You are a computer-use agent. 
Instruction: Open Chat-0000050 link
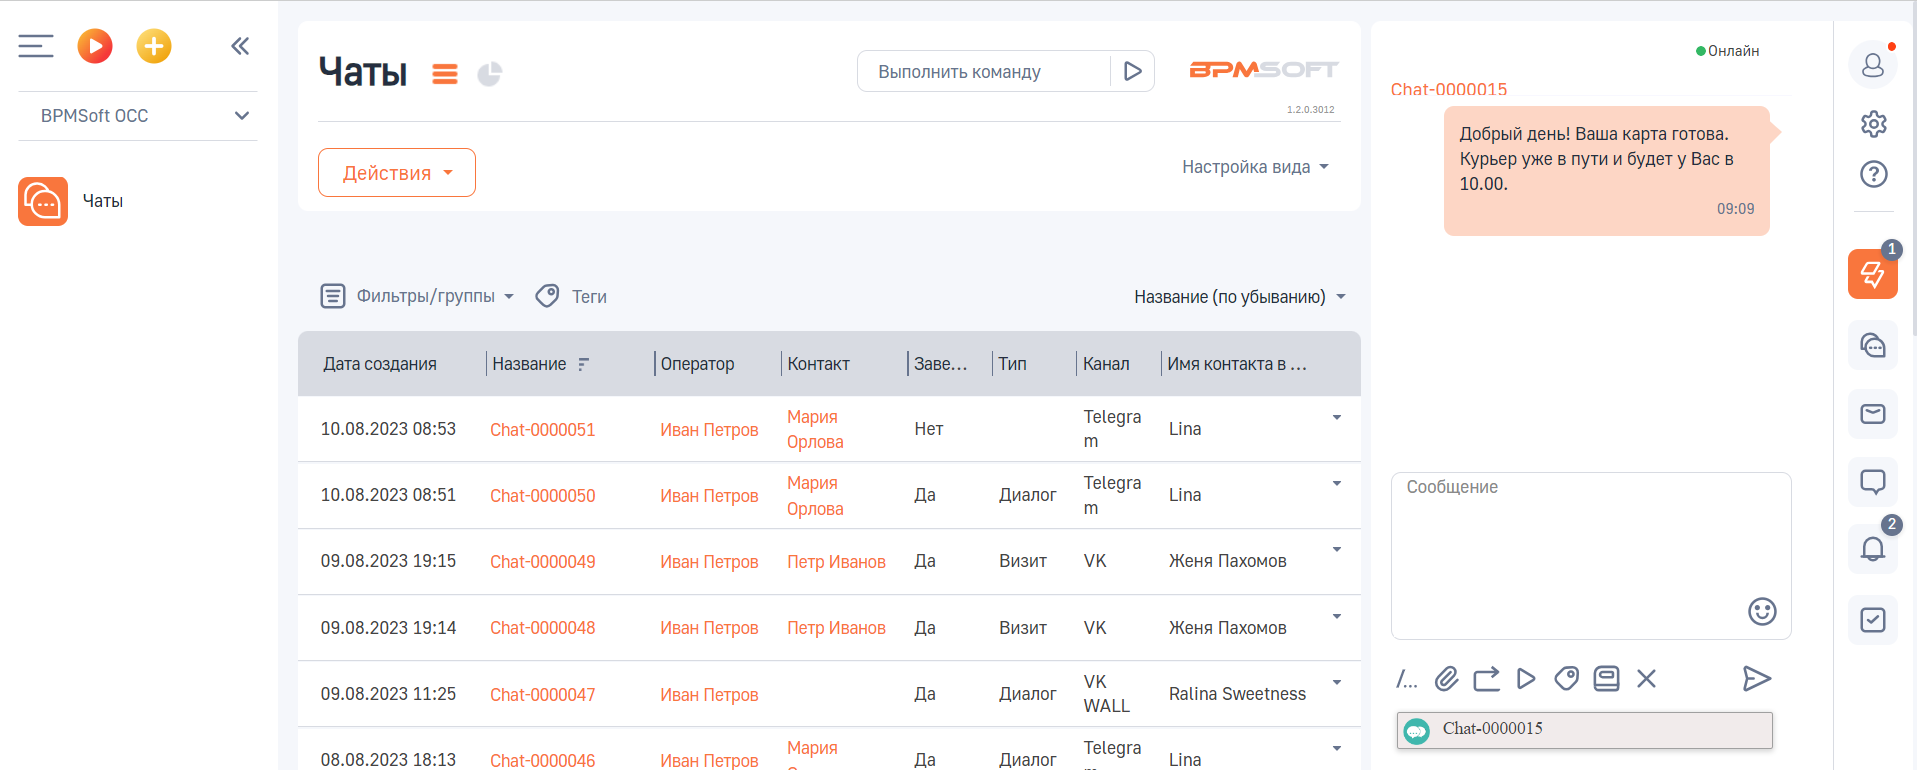coord(542,496)
